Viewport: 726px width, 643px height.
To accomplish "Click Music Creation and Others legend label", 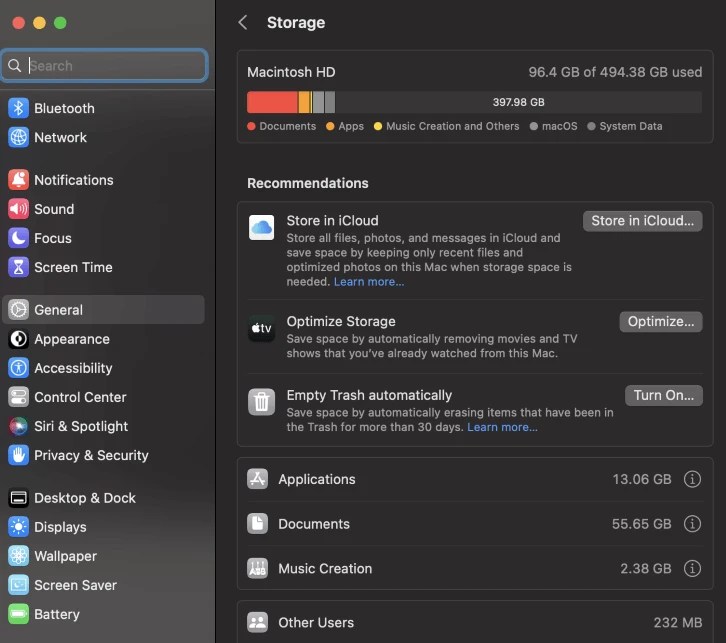I will (x=452, y=126).
